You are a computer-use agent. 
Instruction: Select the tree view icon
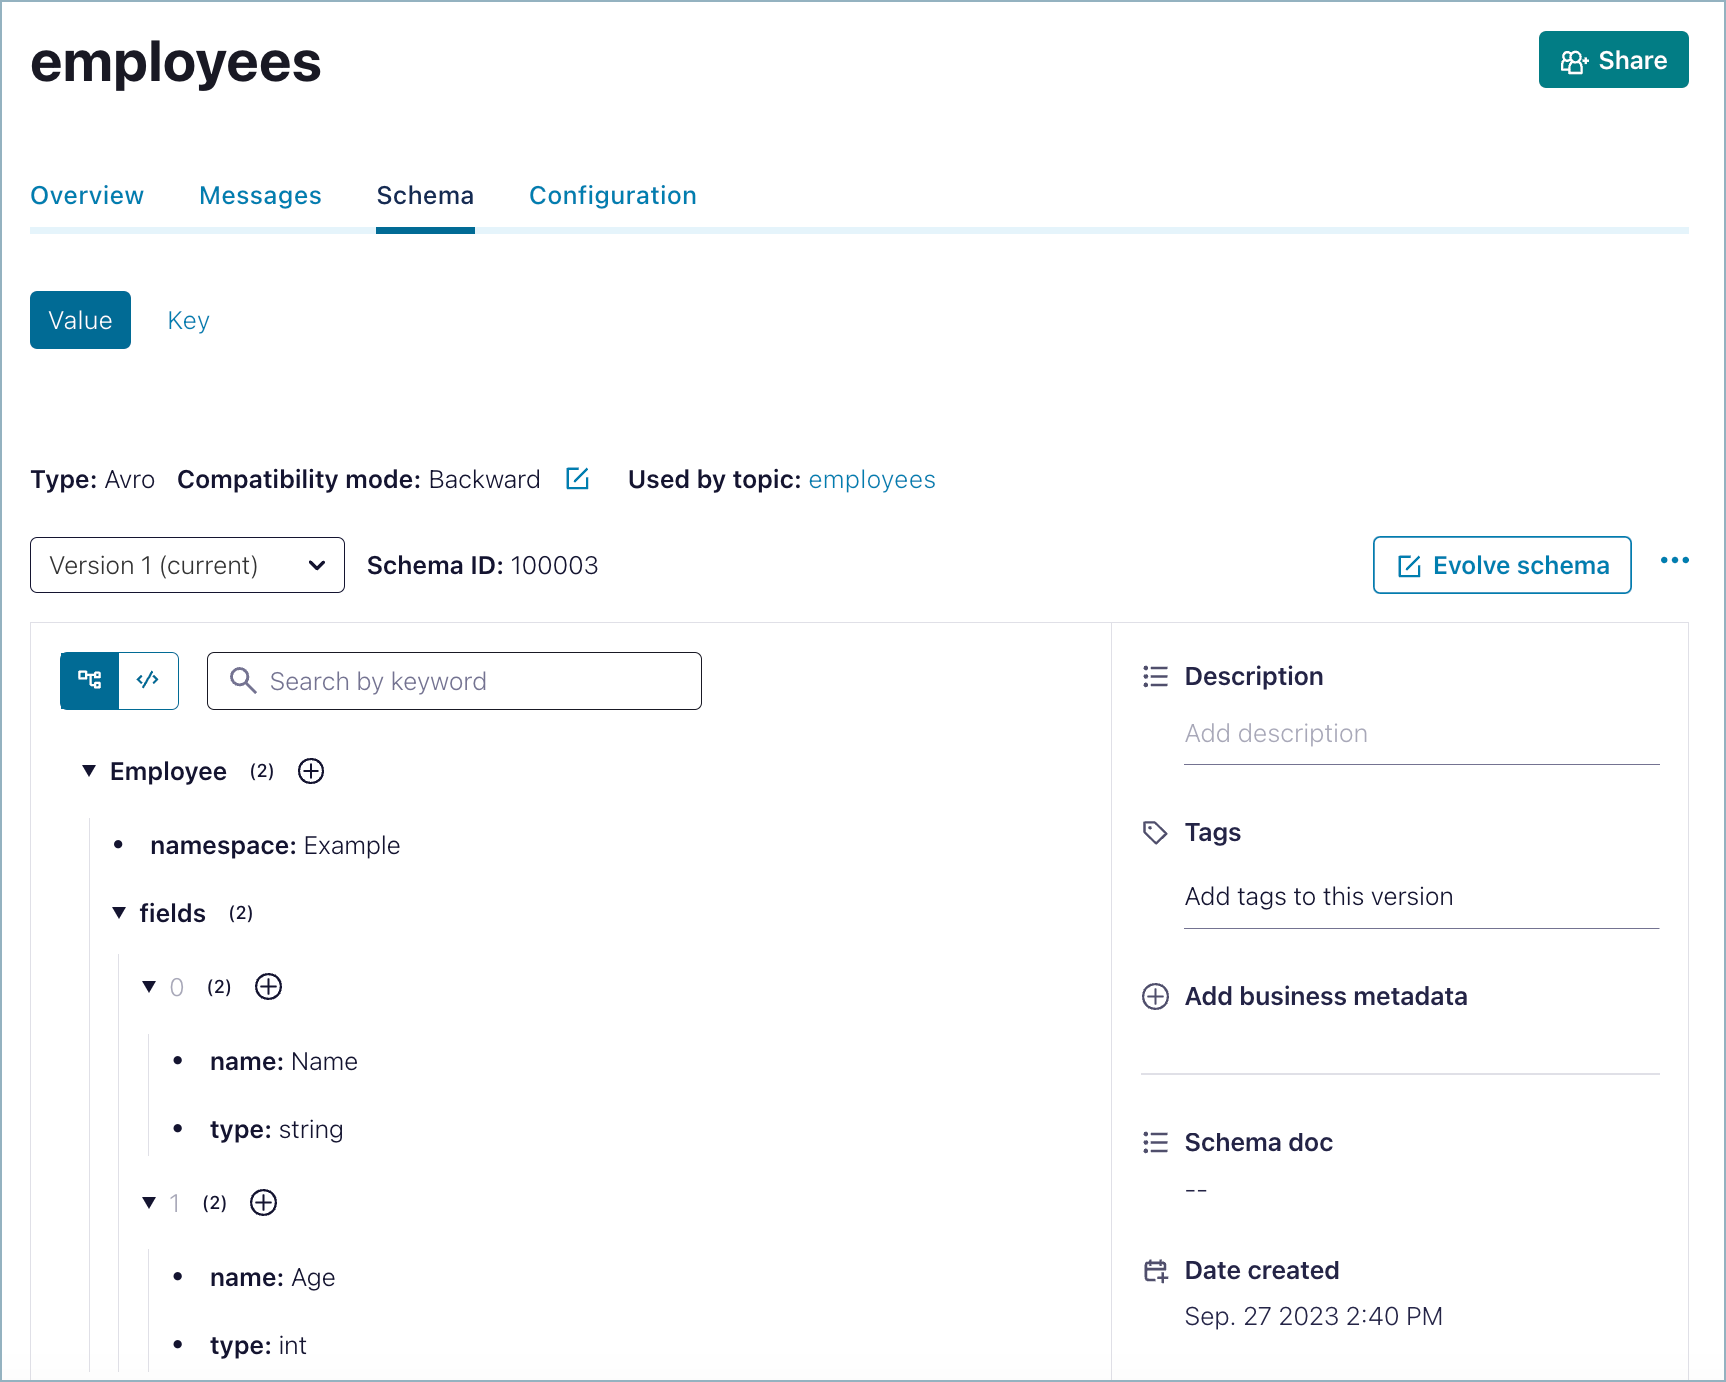89,681
